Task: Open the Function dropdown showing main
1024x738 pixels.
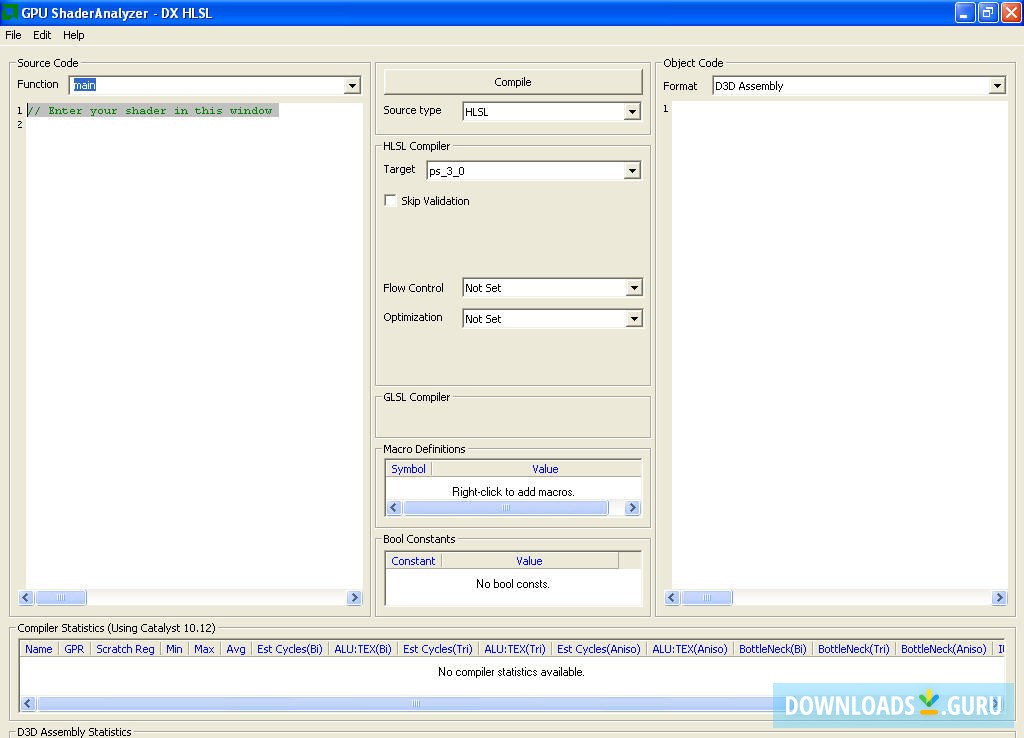Action: coord(352,86)
